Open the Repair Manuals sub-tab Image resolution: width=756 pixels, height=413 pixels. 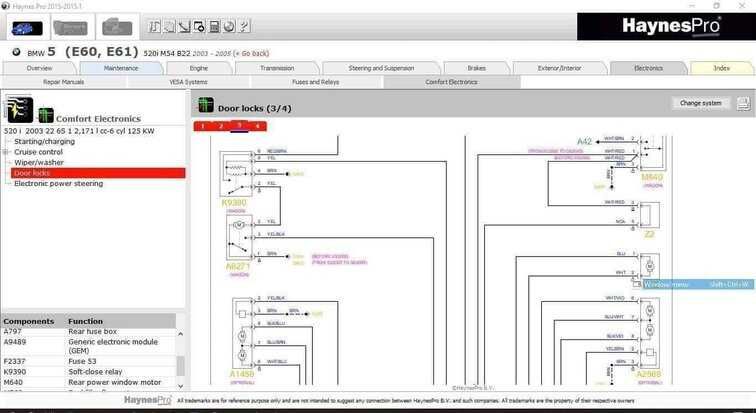pyautogui.click(x=64, y=82)
